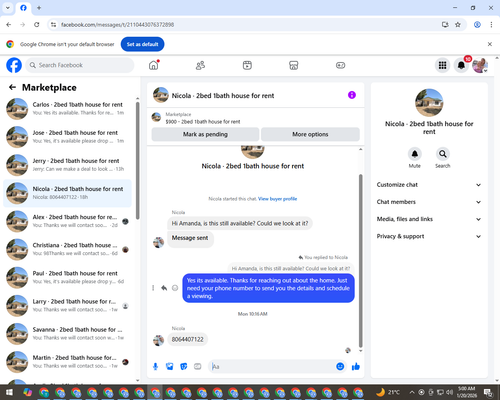Image resolution: width=500 pixels, height=400 pixels.
Task: Open the Facebook logo home link
Action: click(14, 65)
